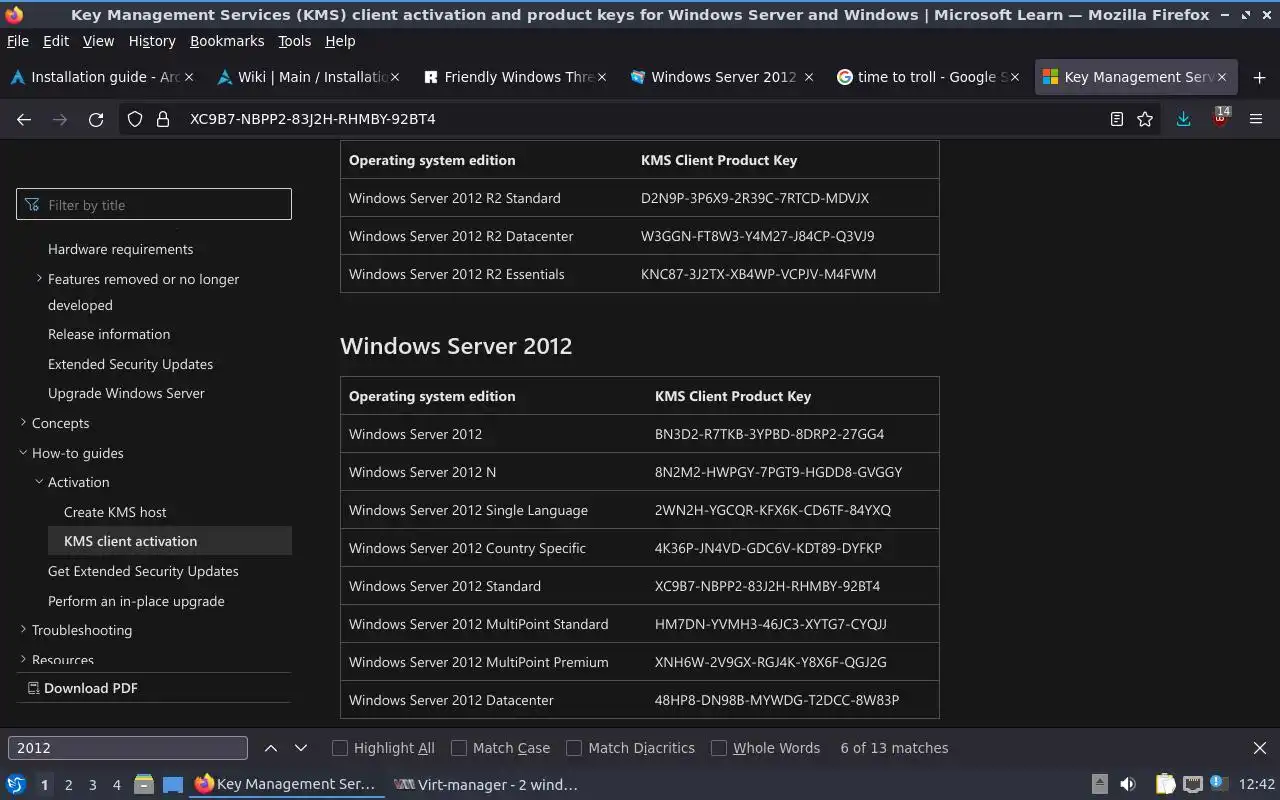
Task: Open the tracking protection shield icon
Action: coord(135,119)
